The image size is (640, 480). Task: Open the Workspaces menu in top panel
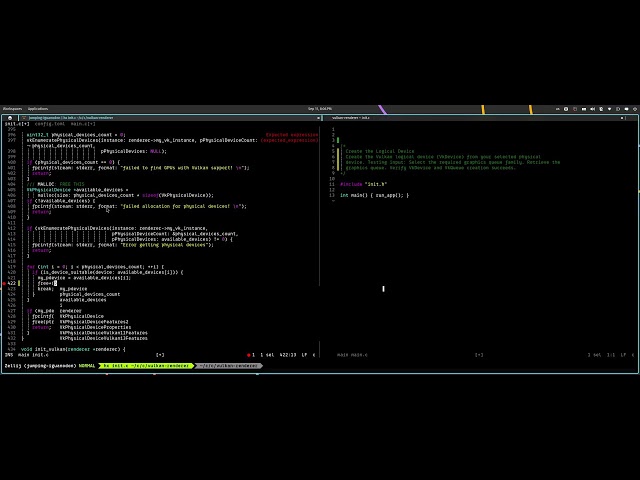tap(12, 109)
